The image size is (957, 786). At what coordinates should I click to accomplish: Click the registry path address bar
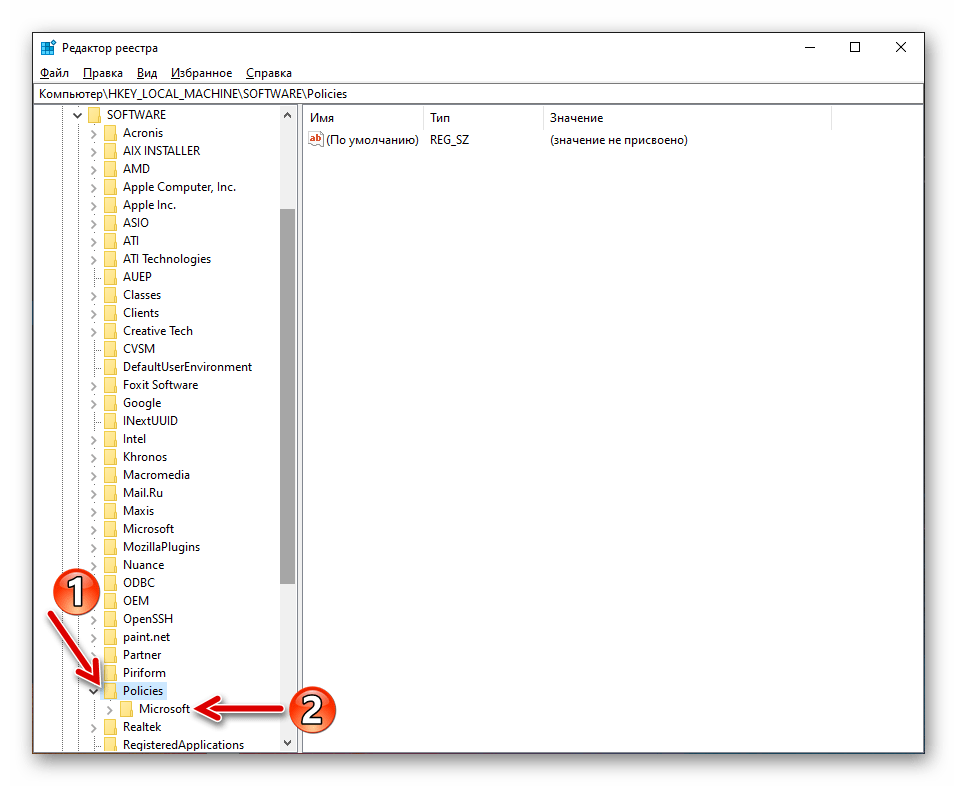(x=478, y=94)
